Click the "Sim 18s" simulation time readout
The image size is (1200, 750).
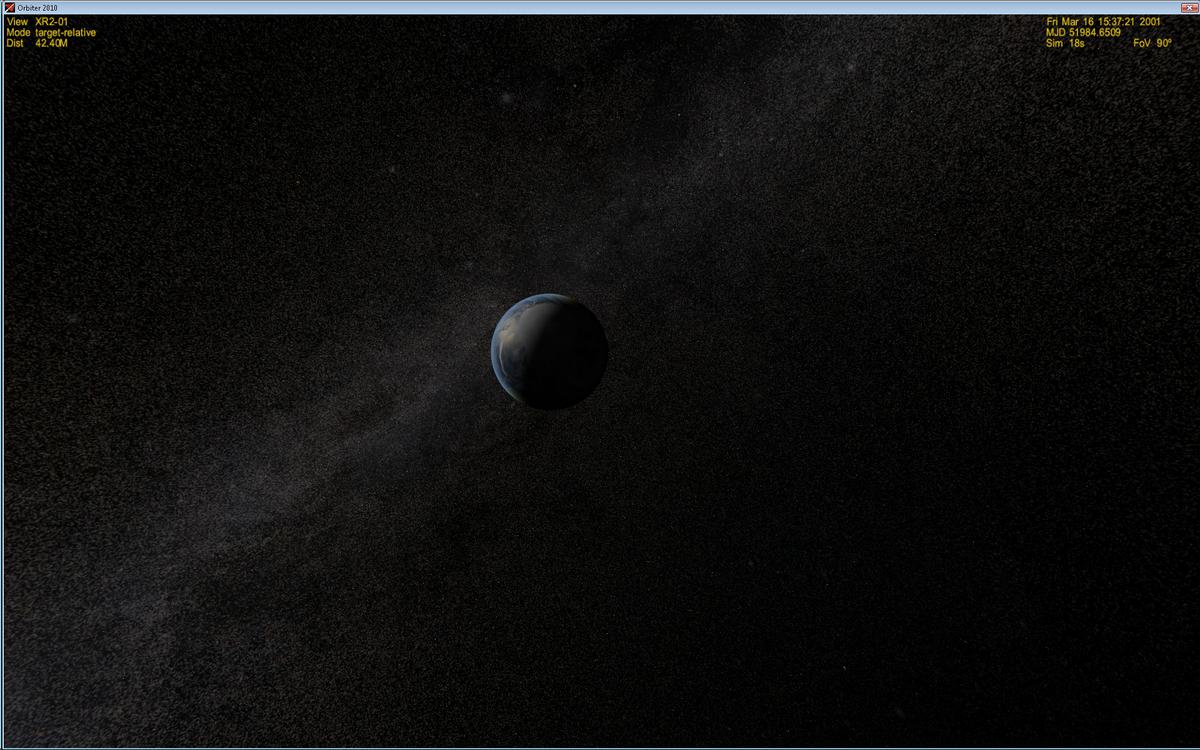(x=1065, y=43)
